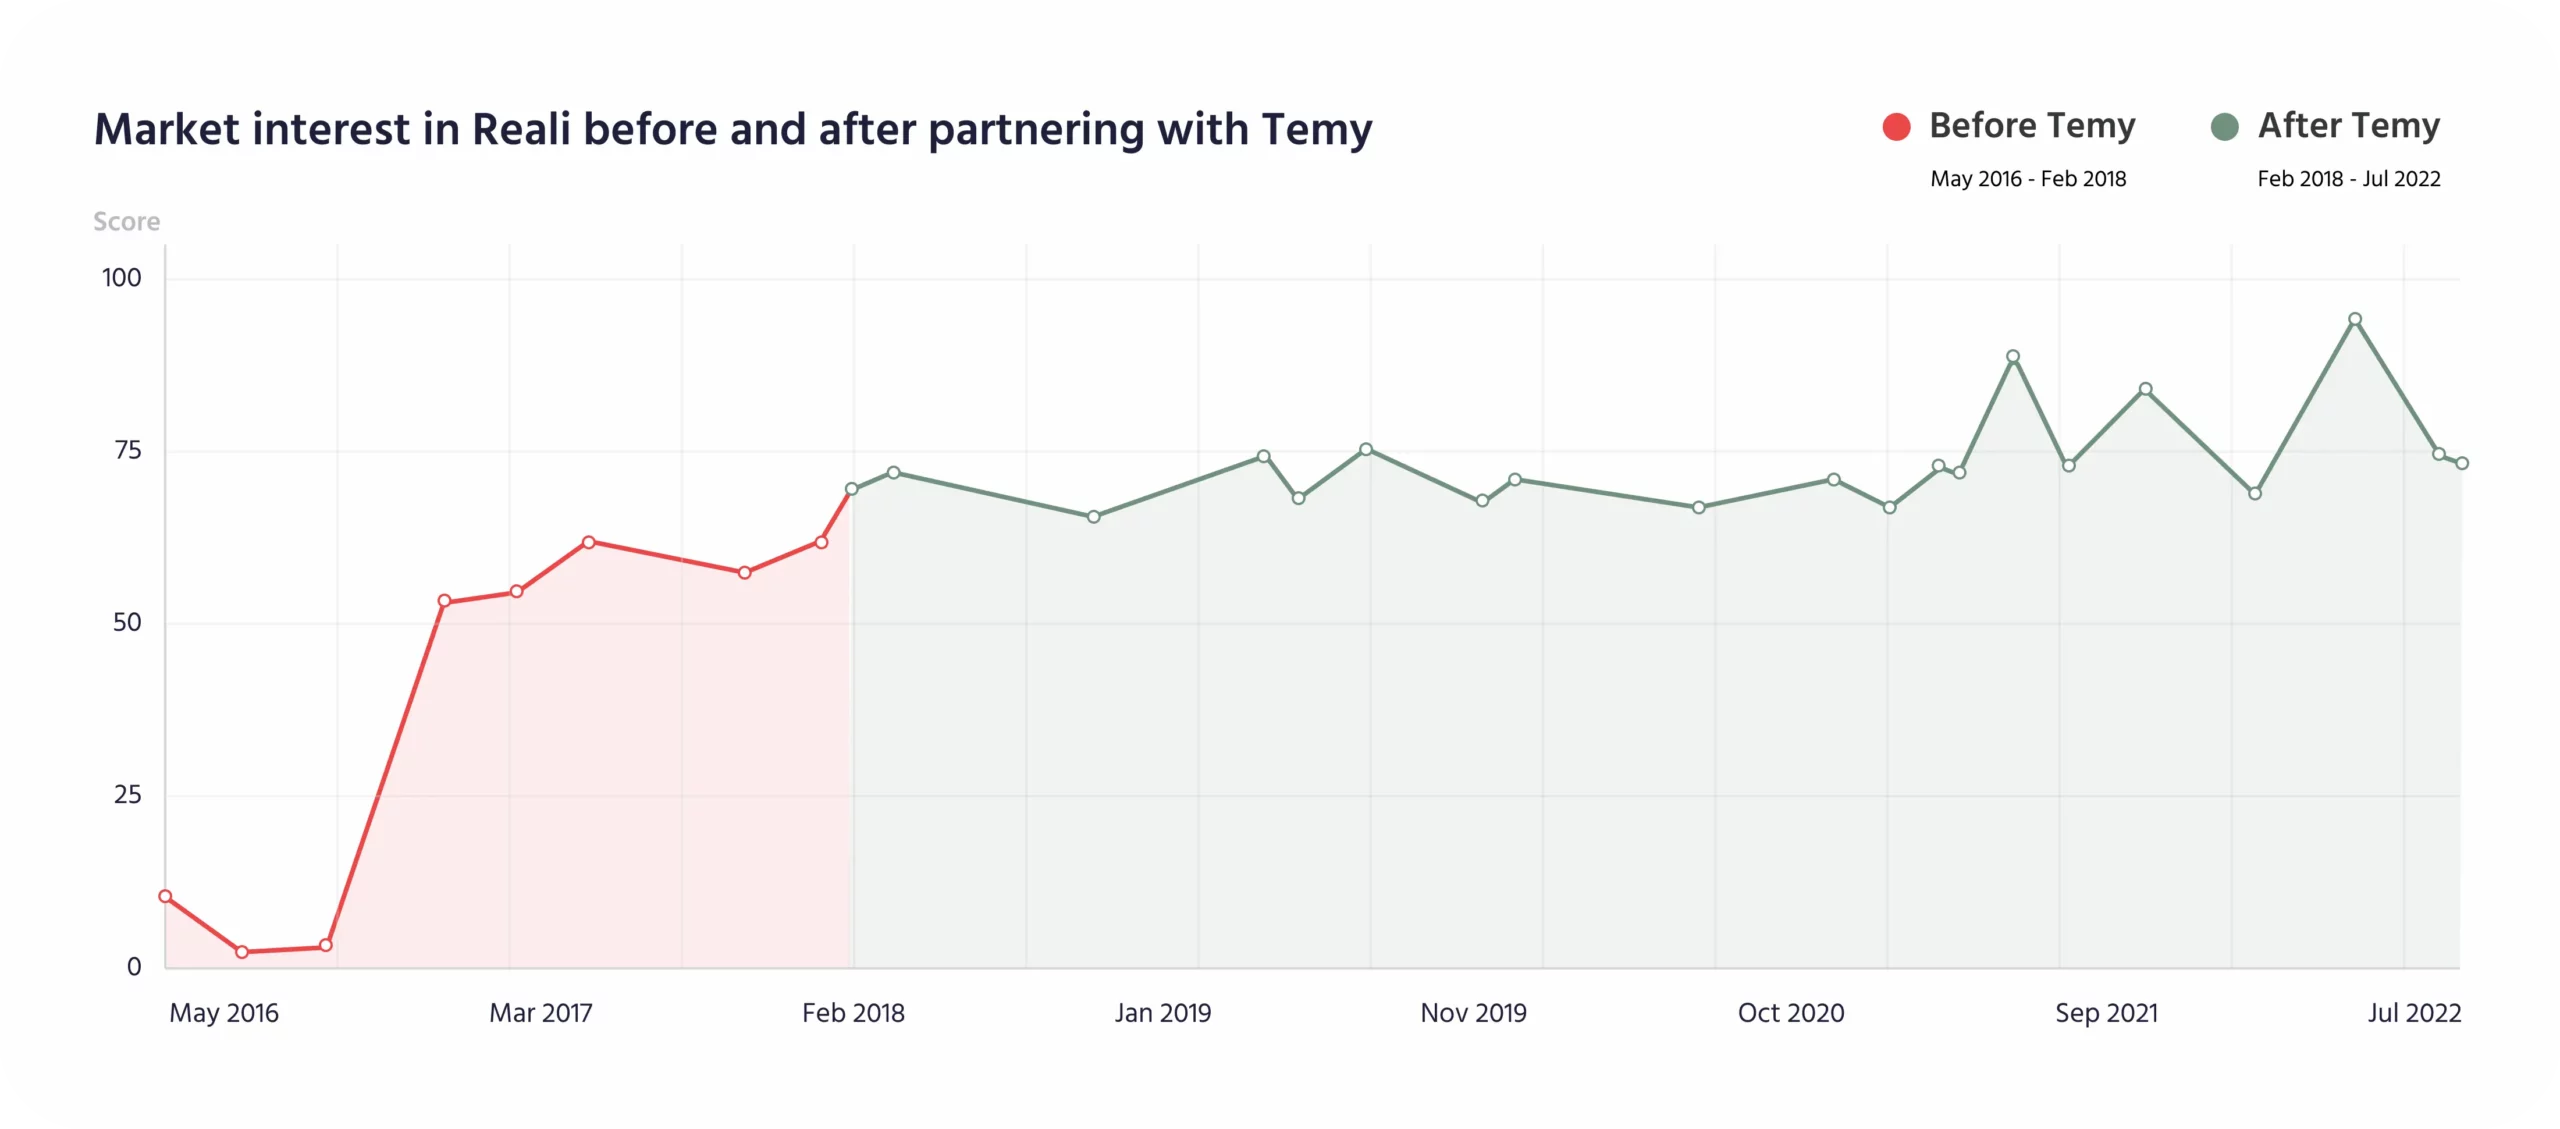Select the Before Temy legend label
This screenshot has width=2560, height=1129.
click(2032, 126)
